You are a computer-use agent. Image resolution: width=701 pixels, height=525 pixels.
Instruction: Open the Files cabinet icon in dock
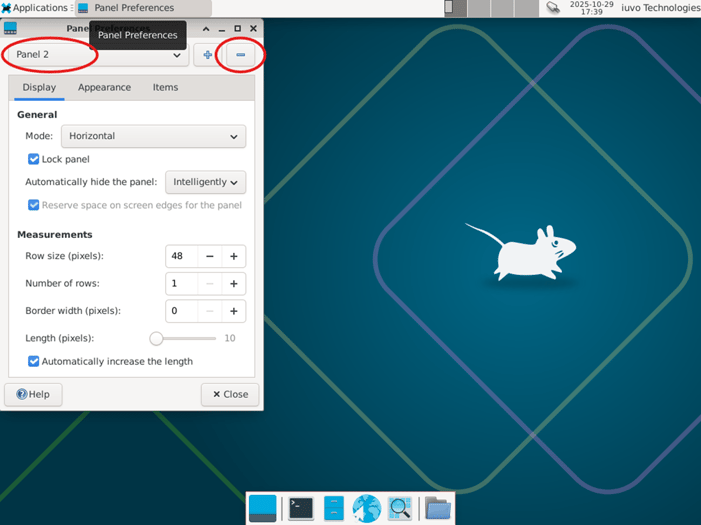click(x=334, y=508)
